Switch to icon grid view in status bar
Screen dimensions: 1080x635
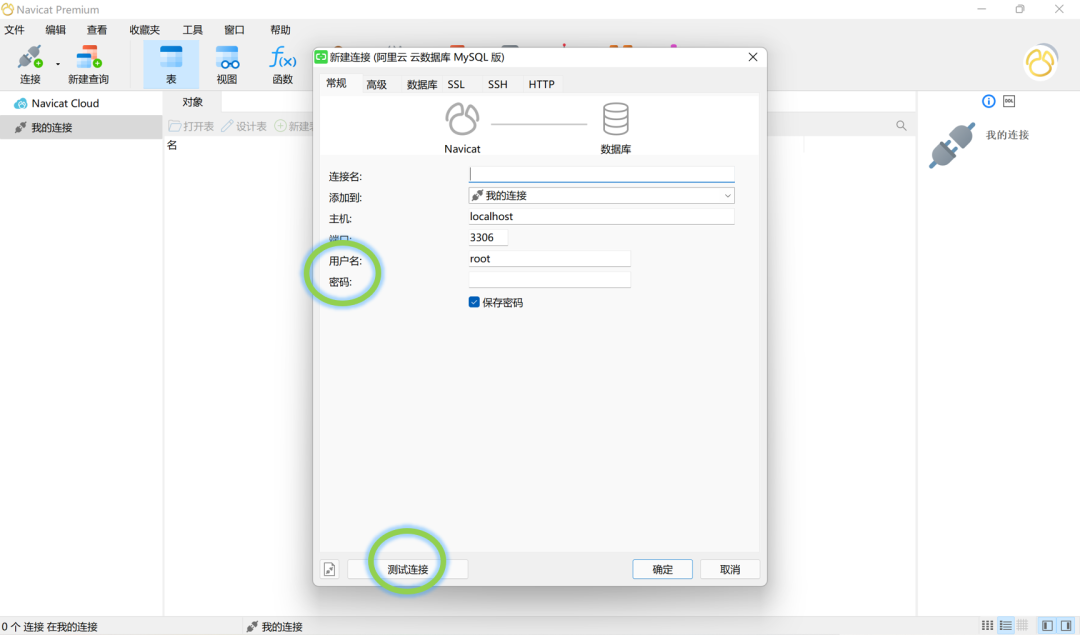point(988,625)
